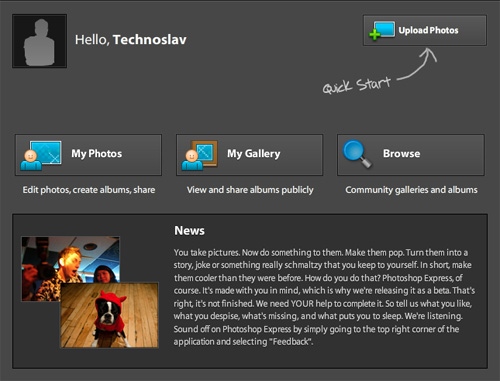Screen dimensions: 500x381
Task: Open the My Photos button
Action: tap(88, 155)
